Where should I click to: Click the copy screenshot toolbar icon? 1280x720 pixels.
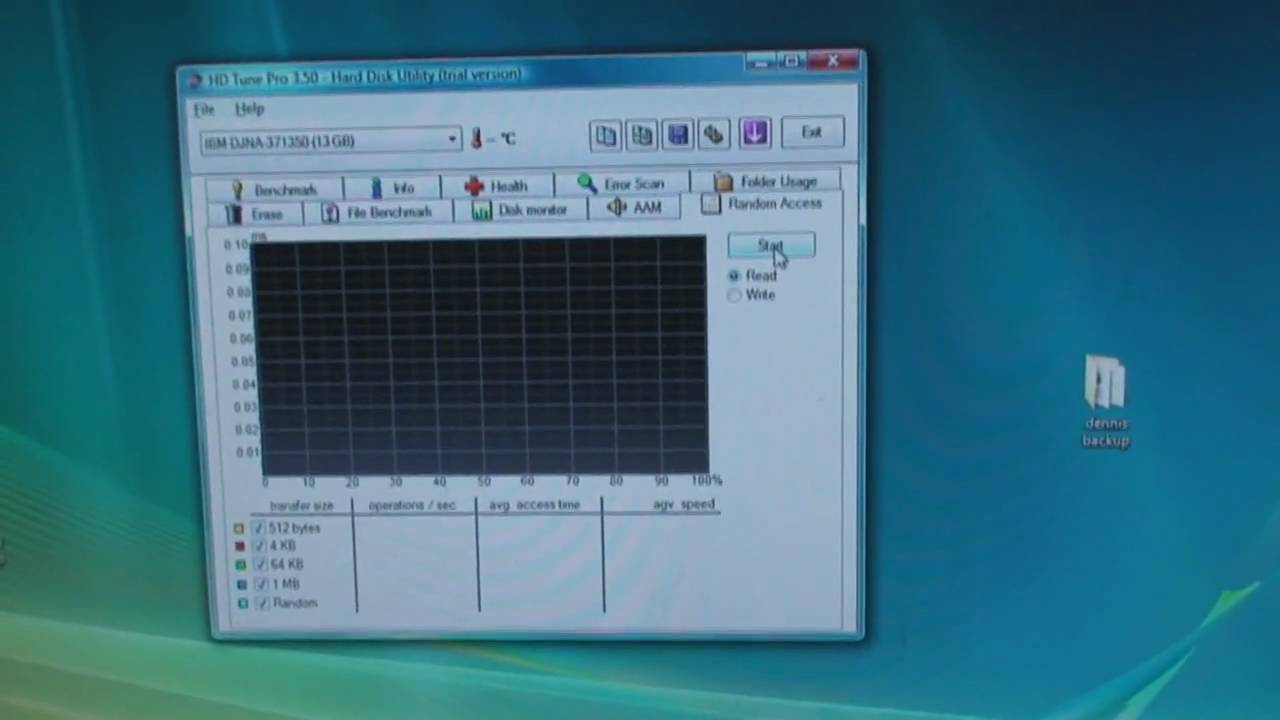pyautogui.click(x=642, y=135)
